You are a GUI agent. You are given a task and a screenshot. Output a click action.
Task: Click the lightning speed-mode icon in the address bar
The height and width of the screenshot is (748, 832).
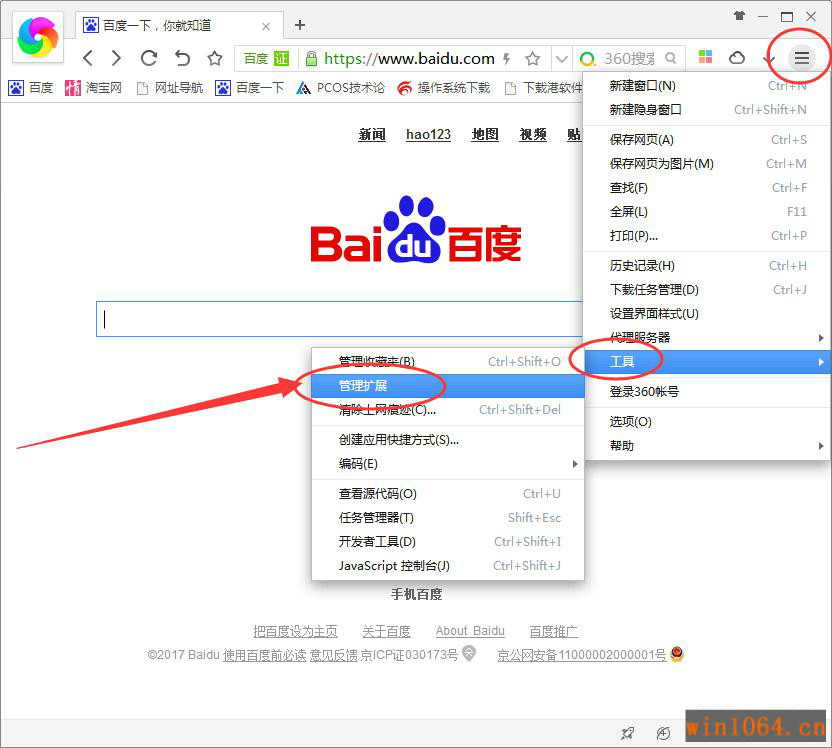tap(507, 58)
